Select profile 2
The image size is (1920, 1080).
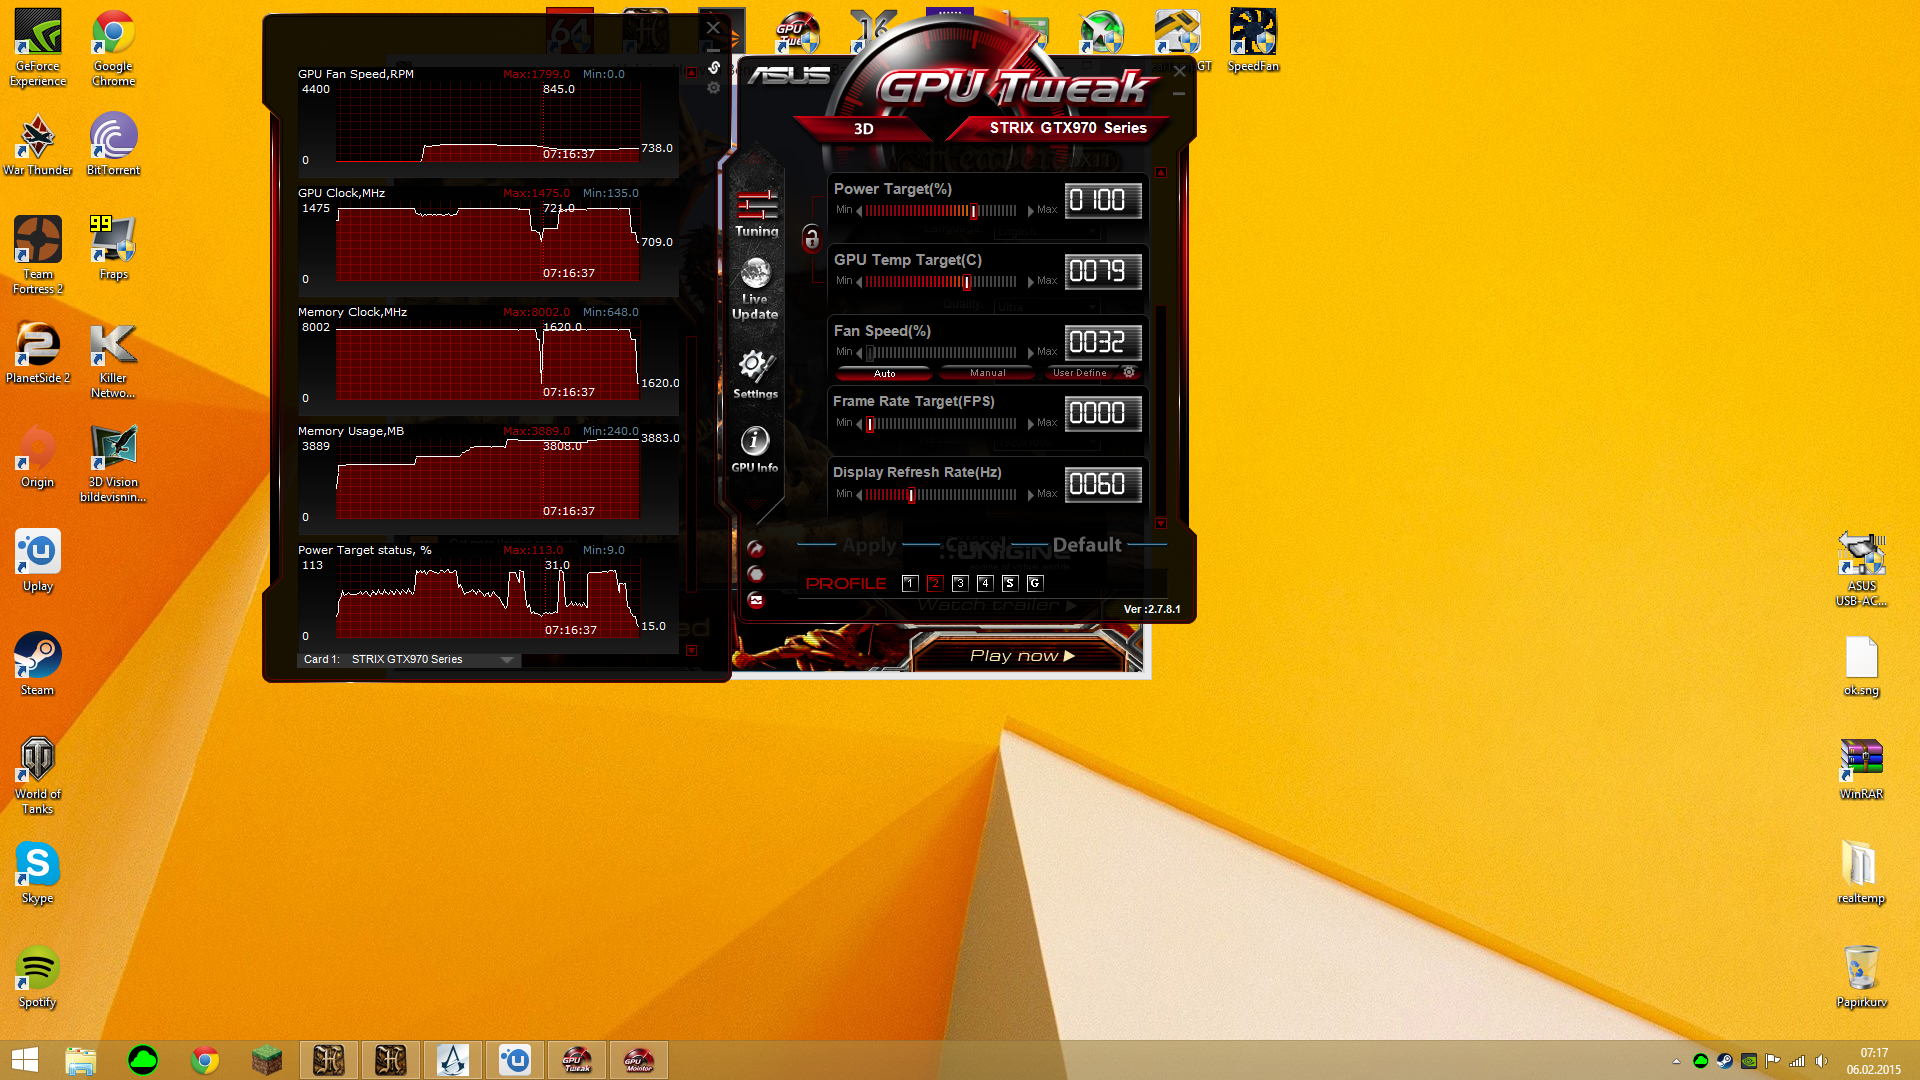(x=934, y=583)
